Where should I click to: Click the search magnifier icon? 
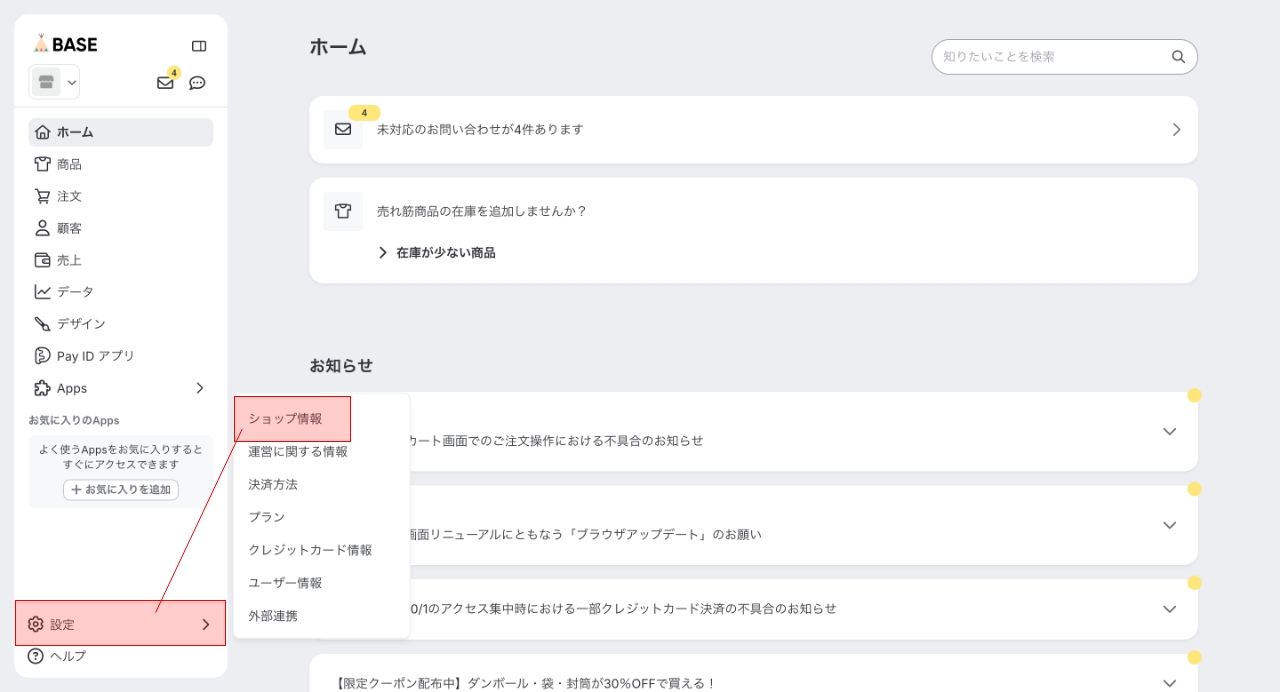pyautogui.click(x=1178, y=57)
